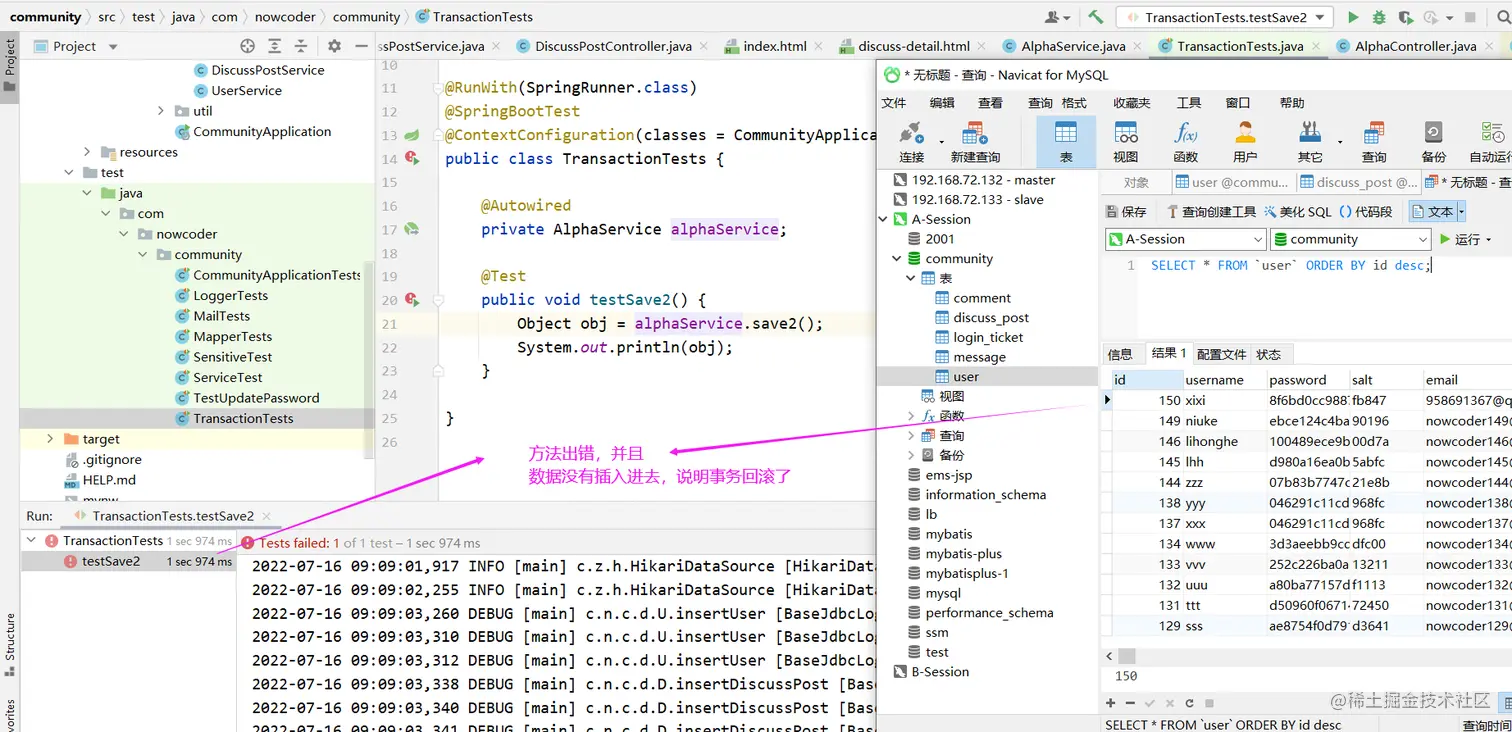Select Navicat View (视图) toolbar icon

coord(1126,142)
